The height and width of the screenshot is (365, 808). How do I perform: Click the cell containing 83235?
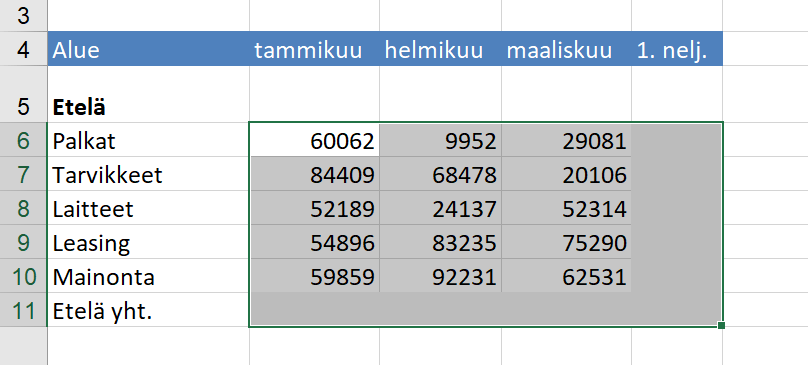[440, 242]
